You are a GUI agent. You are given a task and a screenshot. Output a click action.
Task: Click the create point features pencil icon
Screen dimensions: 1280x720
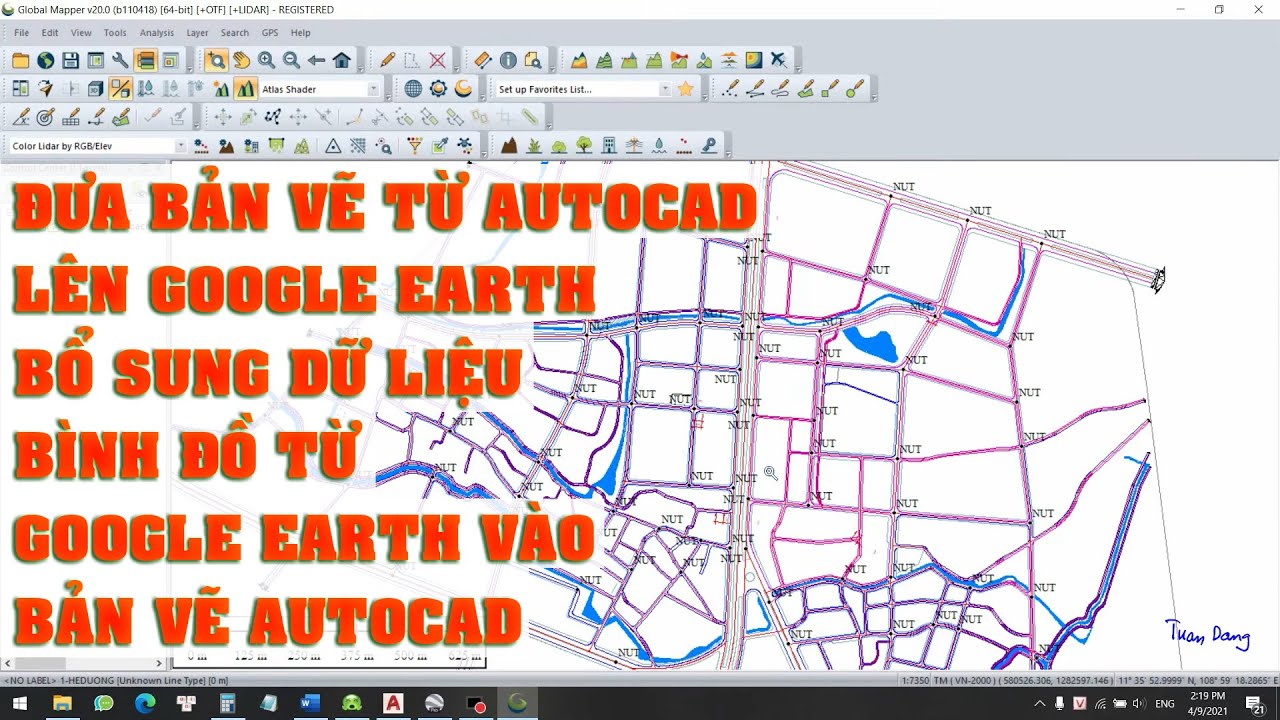(x=731, y=89)
